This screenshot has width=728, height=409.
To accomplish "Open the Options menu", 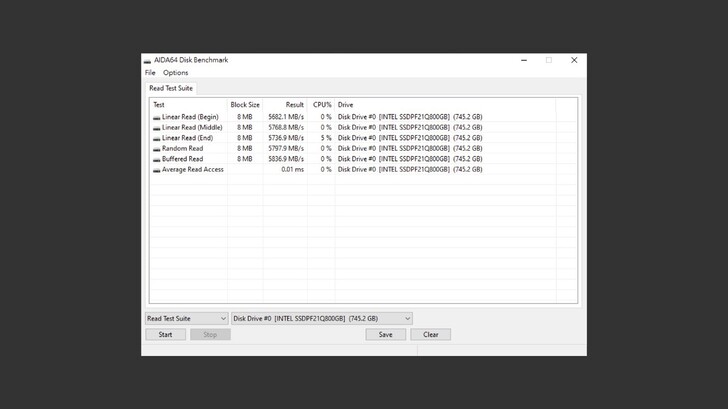I will pos(175,73).
